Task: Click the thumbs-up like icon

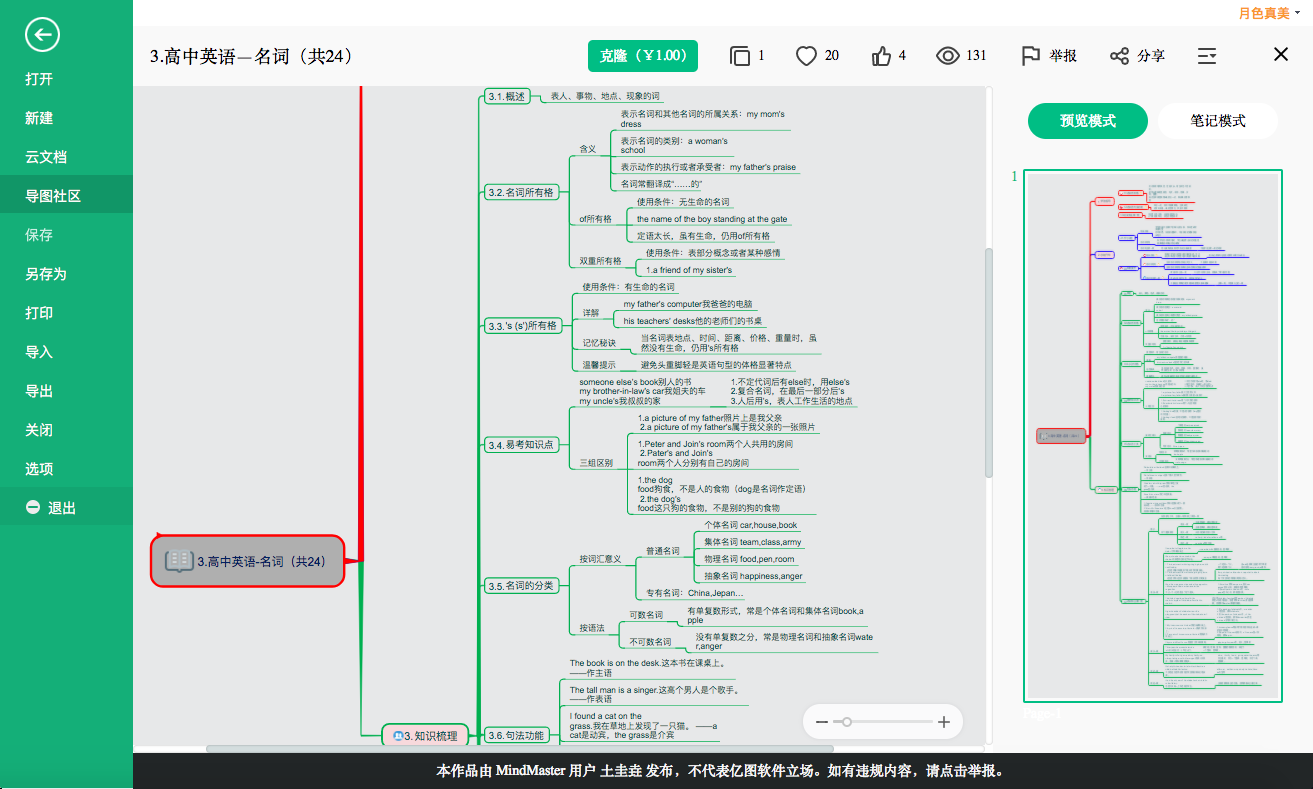Action: click(x=881, y=56)
